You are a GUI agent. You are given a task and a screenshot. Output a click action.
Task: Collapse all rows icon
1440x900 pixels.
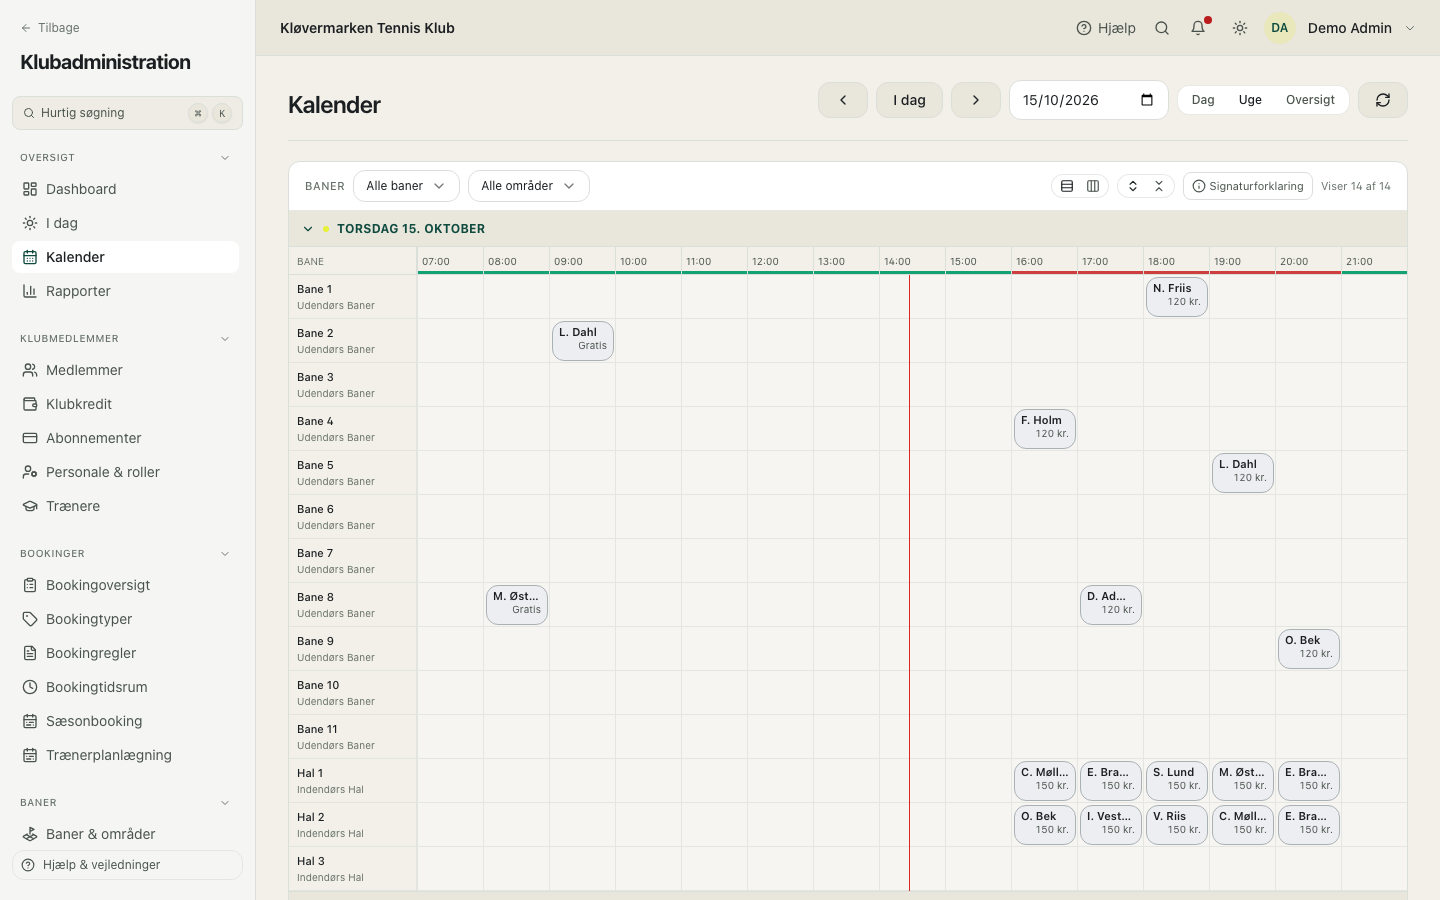click(1159, 186)
